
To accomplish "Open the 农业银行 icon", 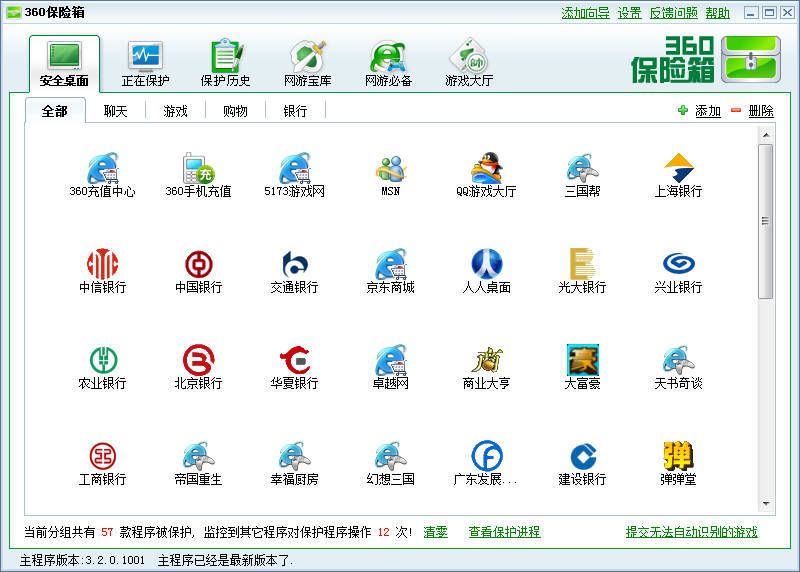I will (x=103, y=367).
